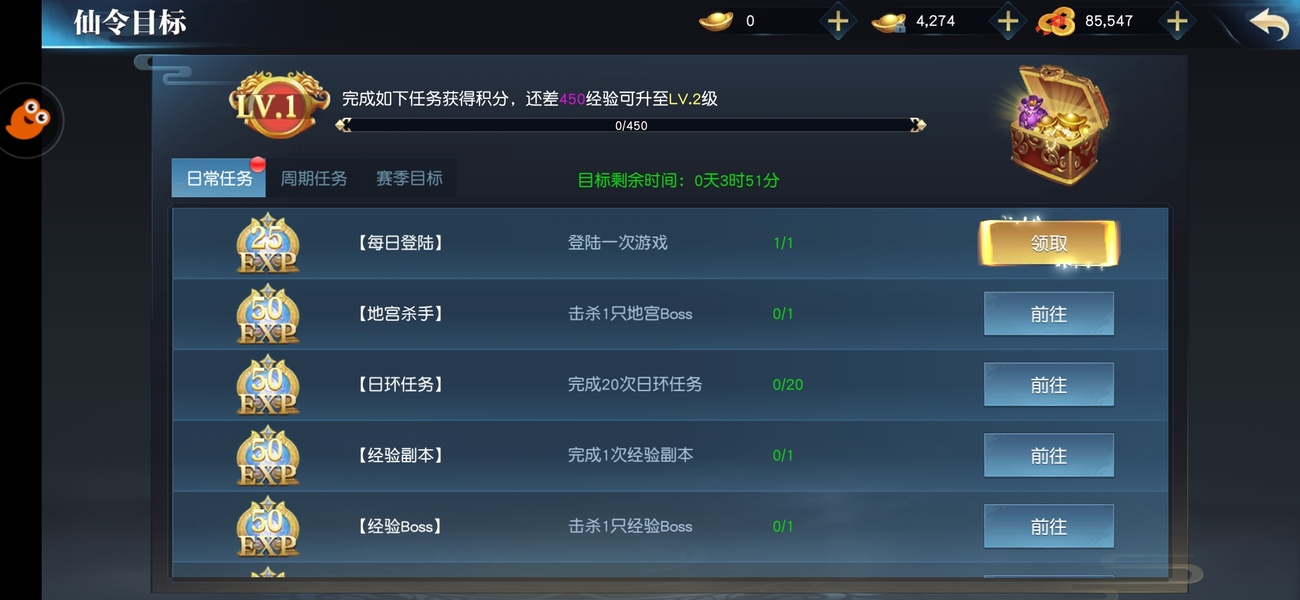The width and height of the screenshot is (1300, 600).
Task: Add coins via the plus beside 85,547
Action: (x=1178, y=21)
